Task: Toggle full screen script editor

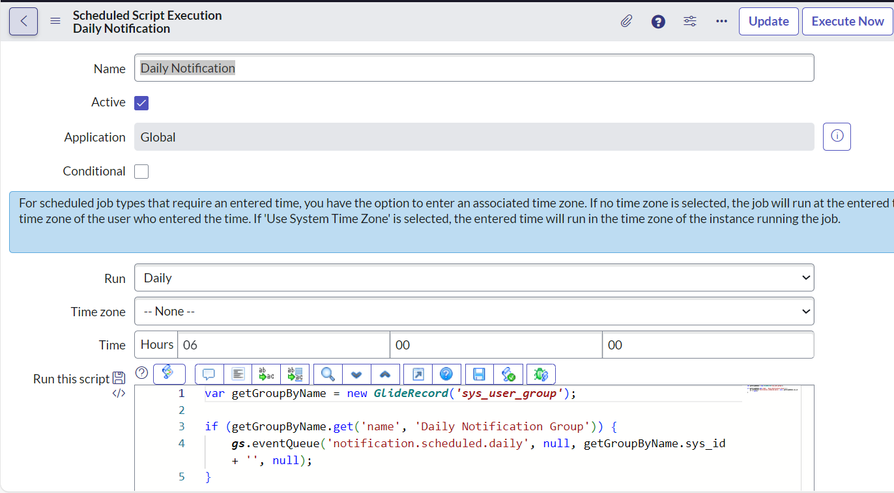Action: pyautogui.click(x=418, y=374)
